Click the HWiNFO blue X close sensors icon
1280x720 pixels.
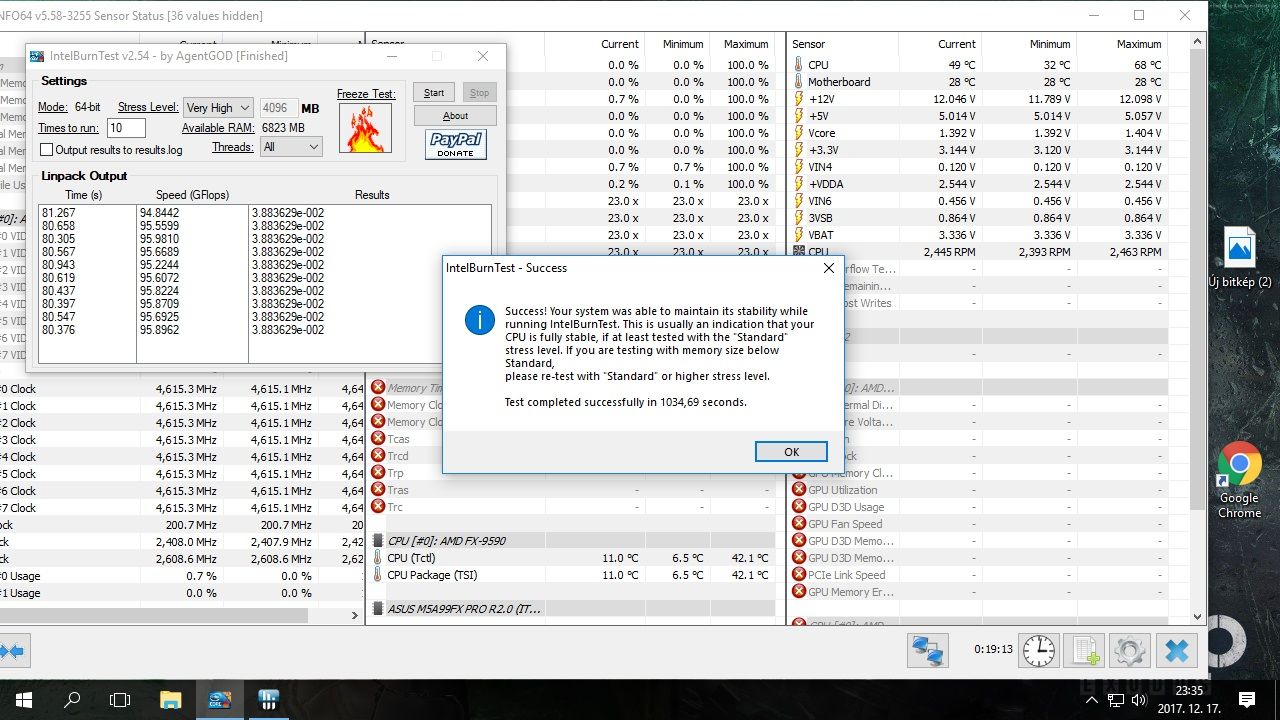tap(1177, 650)
